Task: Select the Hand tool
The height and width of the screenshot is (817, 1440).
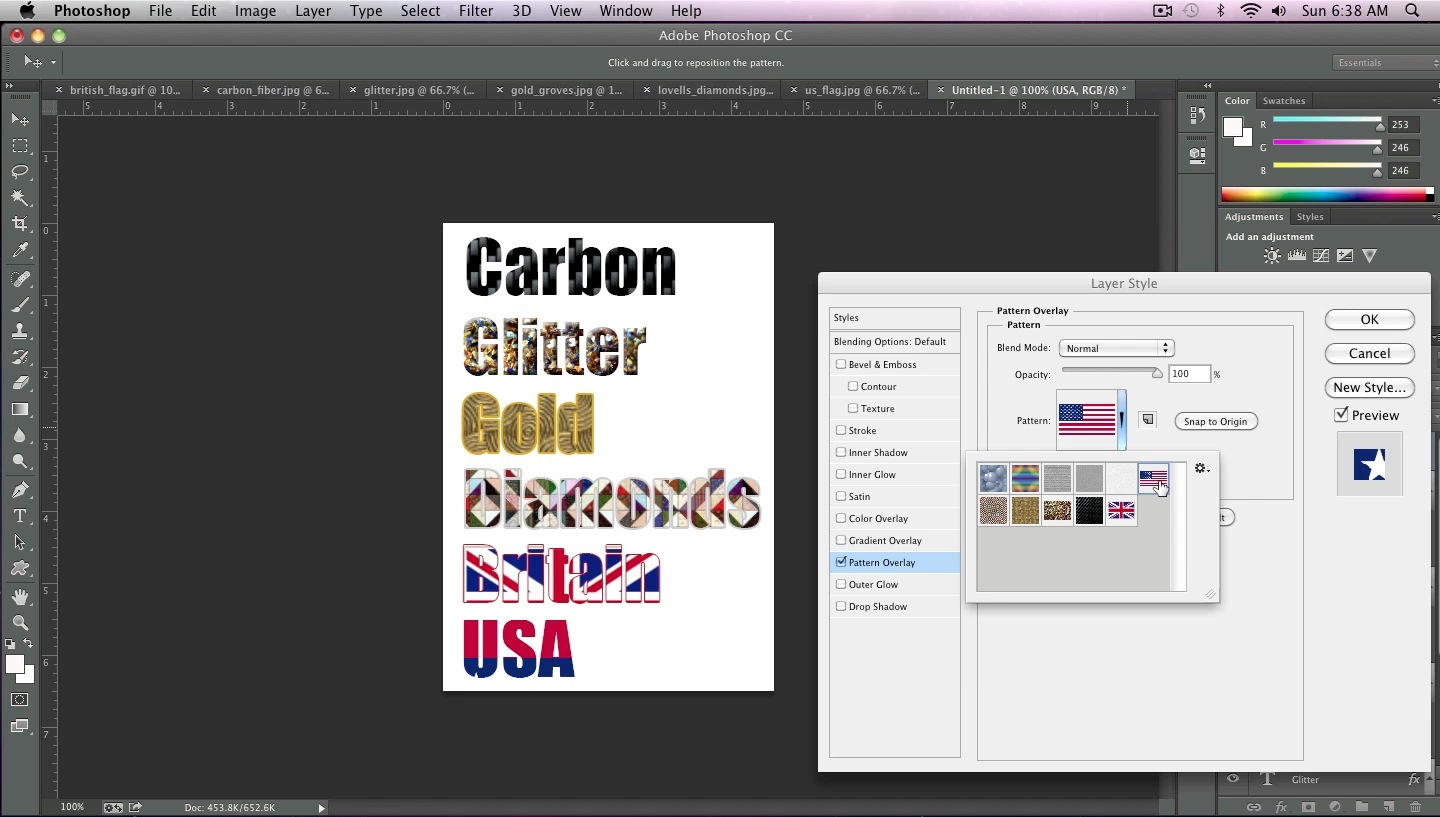Action: coord(20,597)
